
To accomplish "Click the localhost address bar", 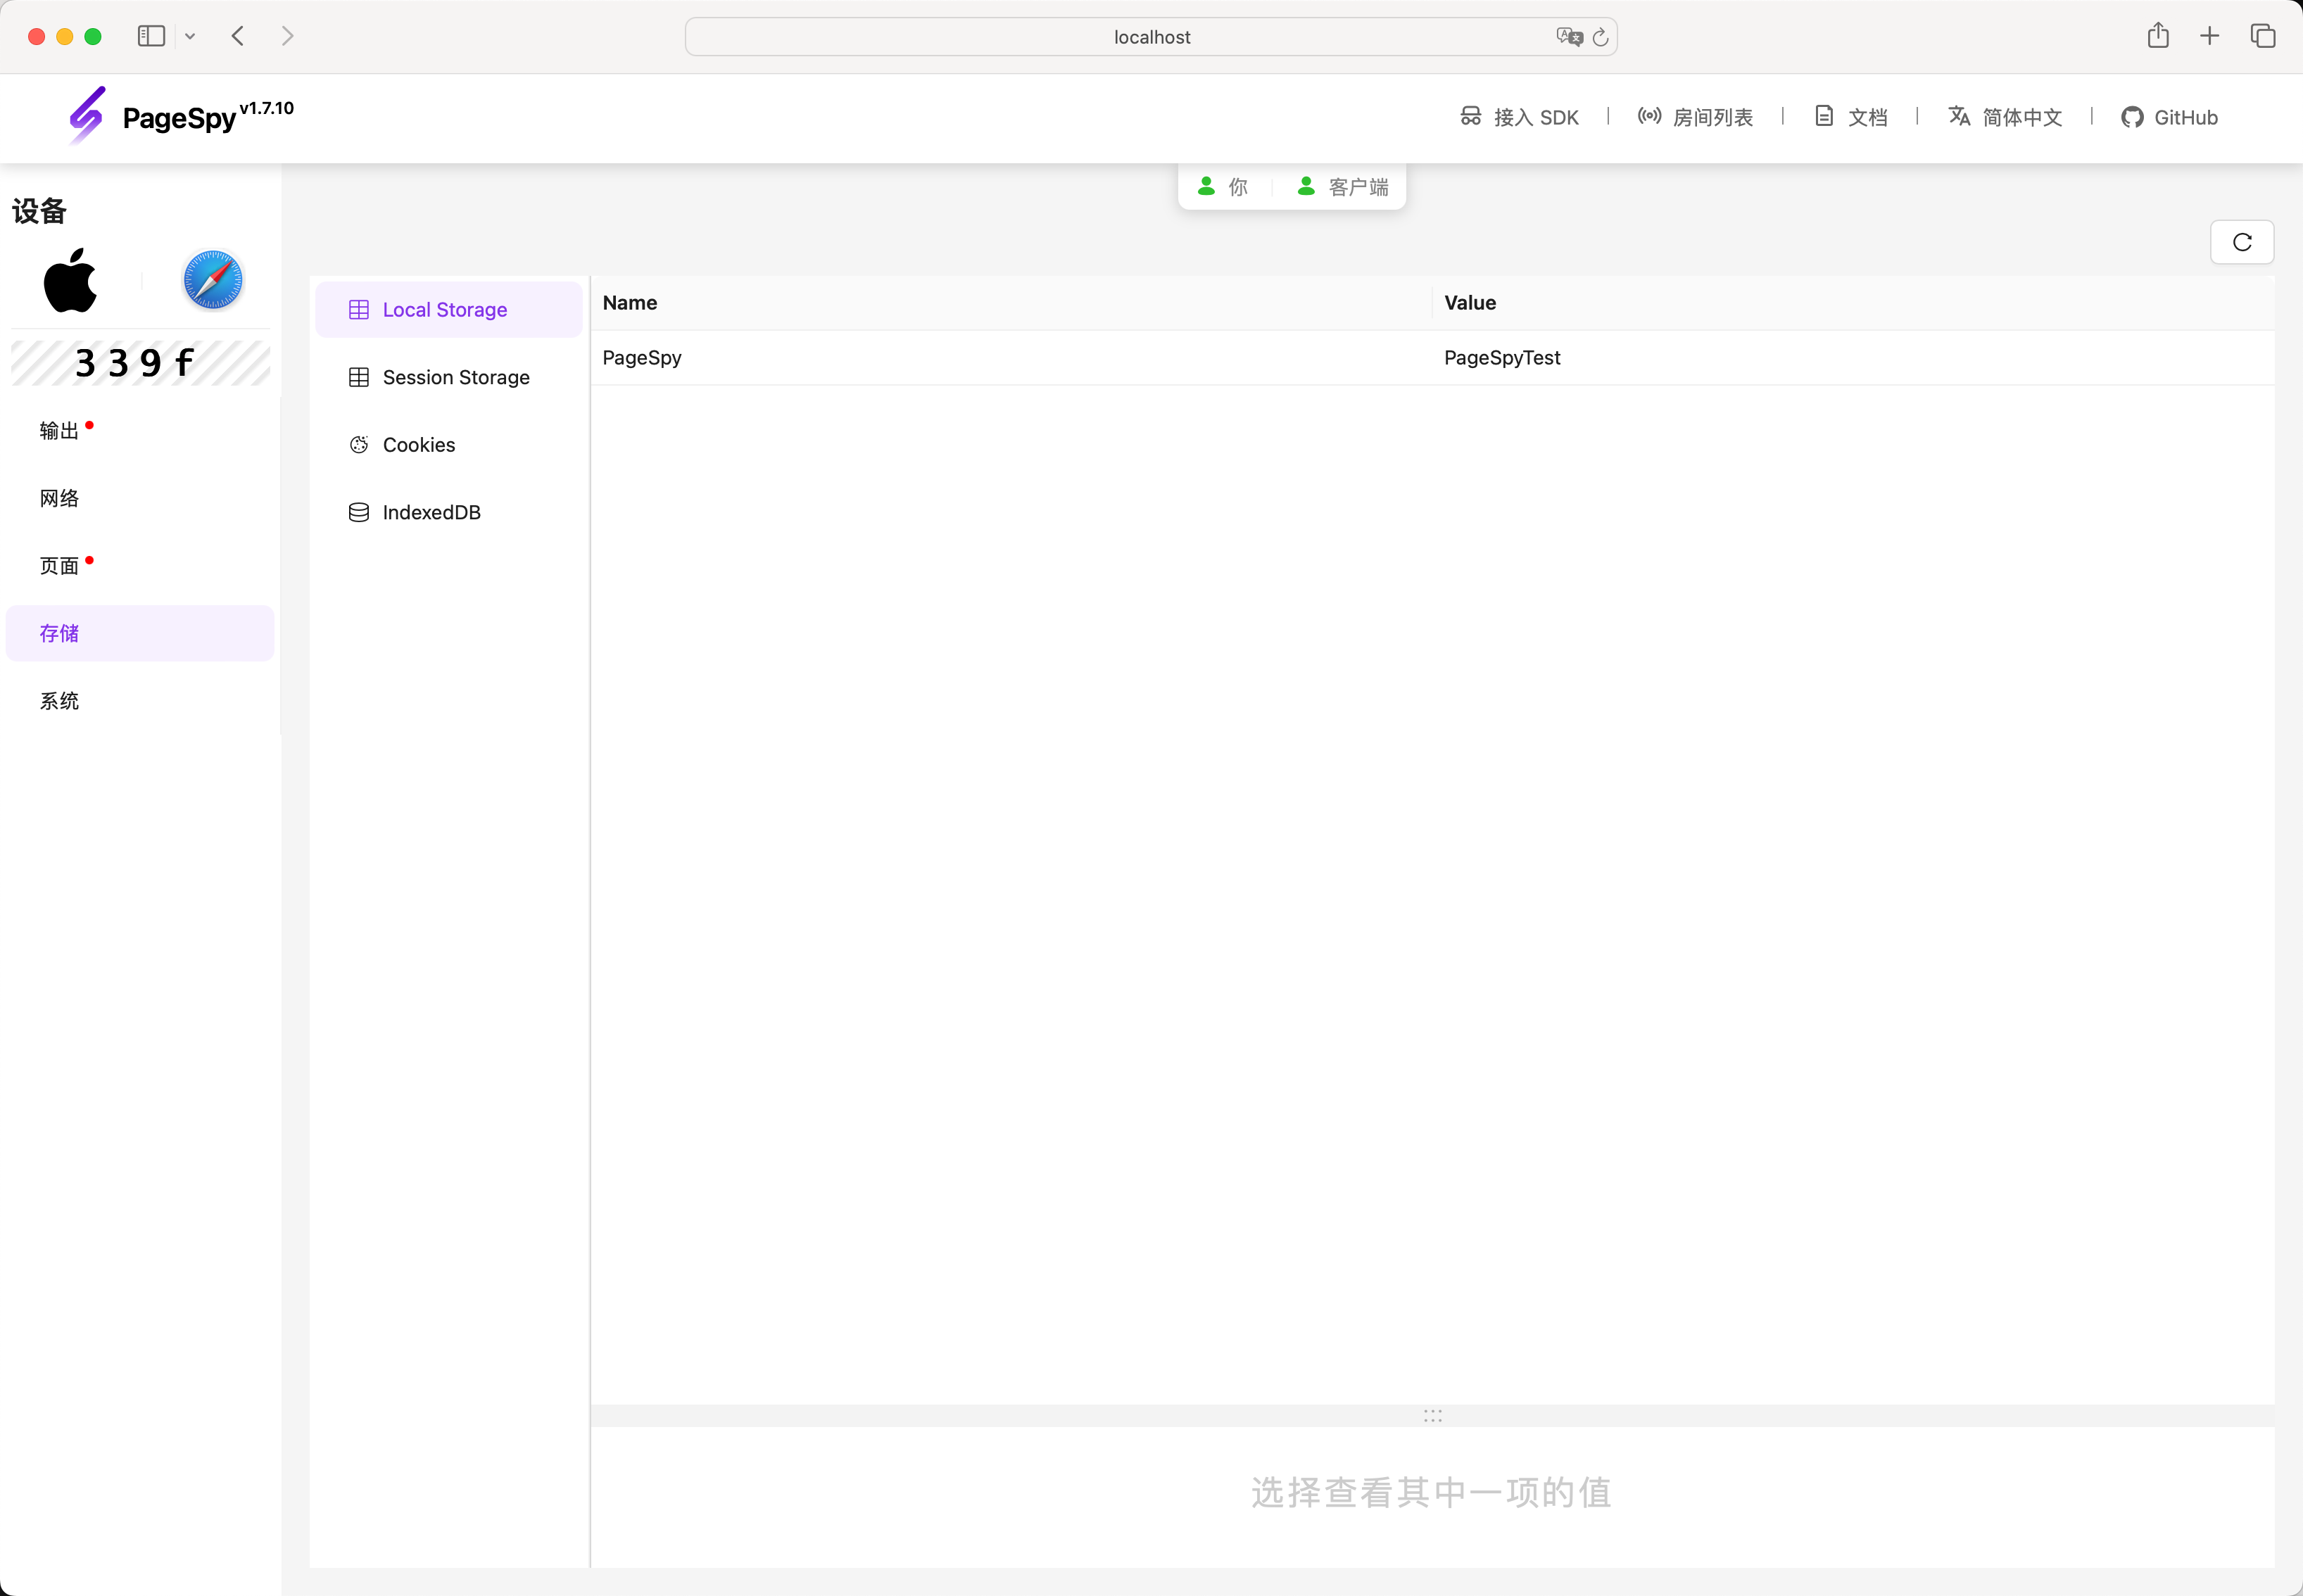I will [x=1152, y=37].
